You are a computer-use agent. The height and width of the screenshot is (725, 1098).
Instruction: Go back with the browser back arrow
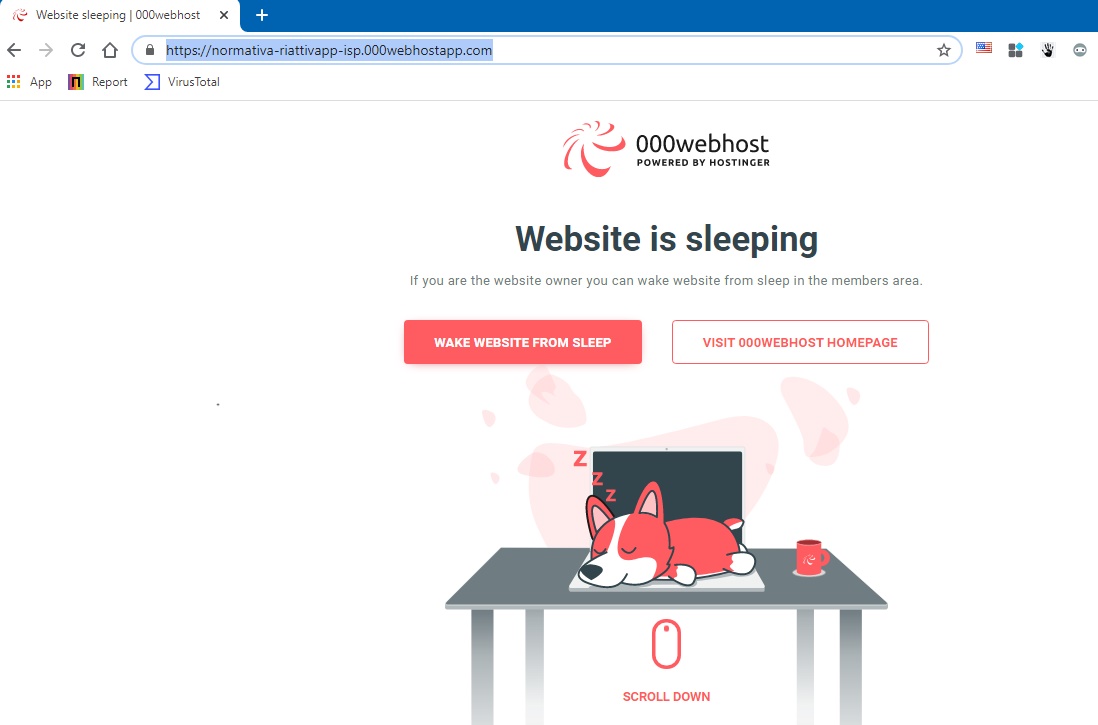14,50
